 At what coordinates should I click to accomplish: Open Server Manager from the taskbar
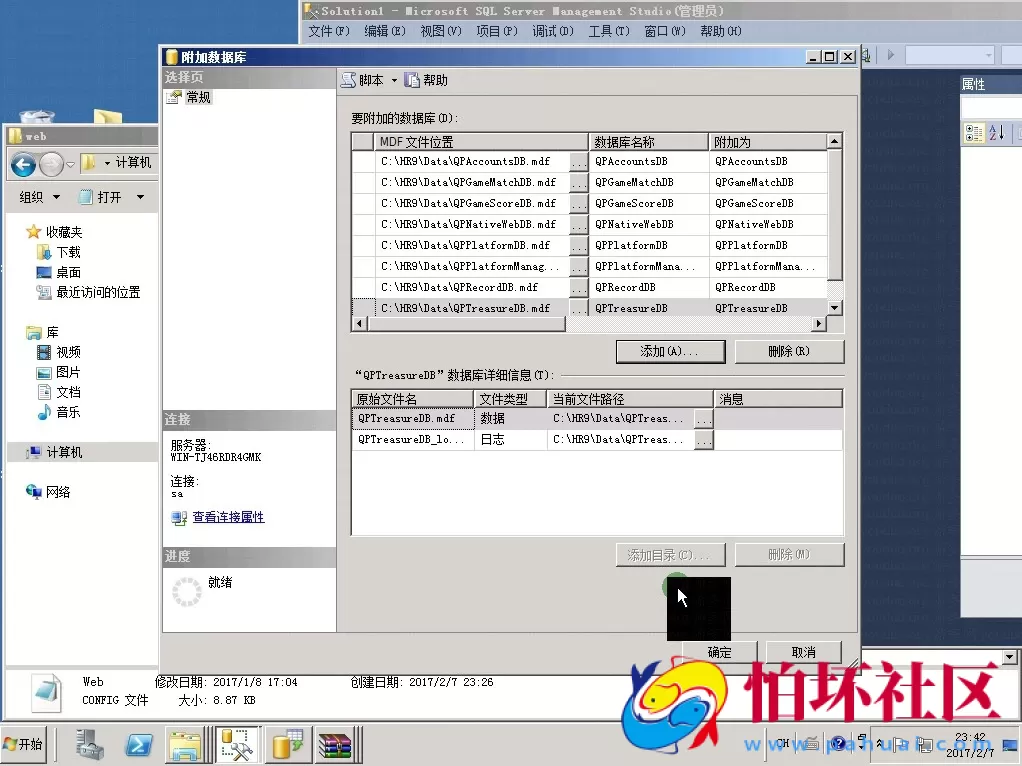90,745
